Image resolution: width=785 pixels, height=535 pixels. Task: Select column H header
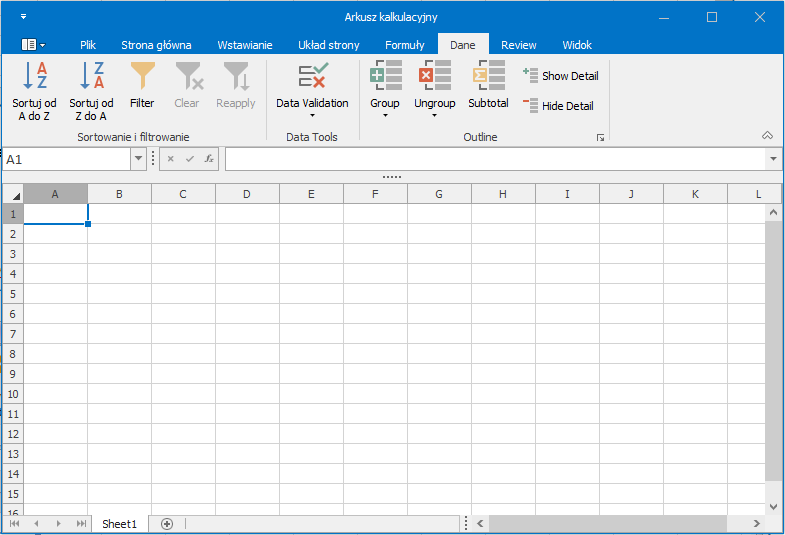[x=503, y=194]
